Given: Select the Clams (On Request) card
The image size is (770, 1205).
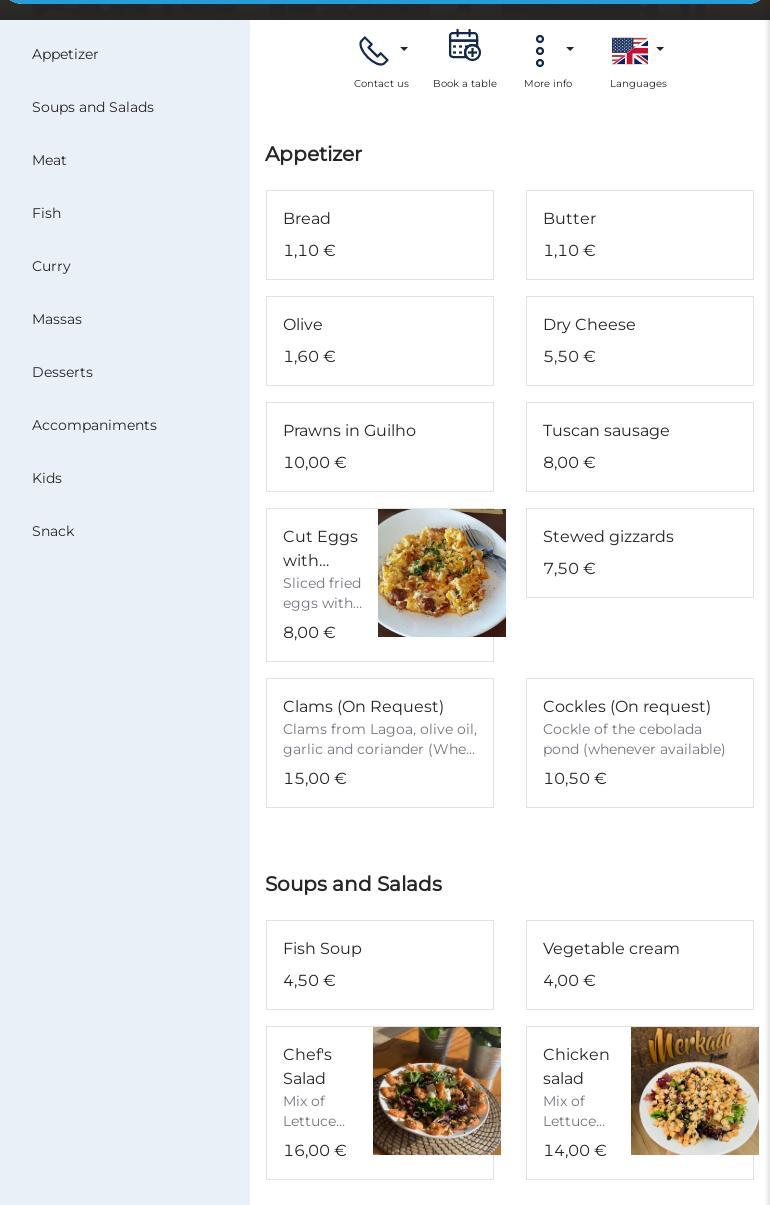Looking at the screenshot, I should click(380, 743).
